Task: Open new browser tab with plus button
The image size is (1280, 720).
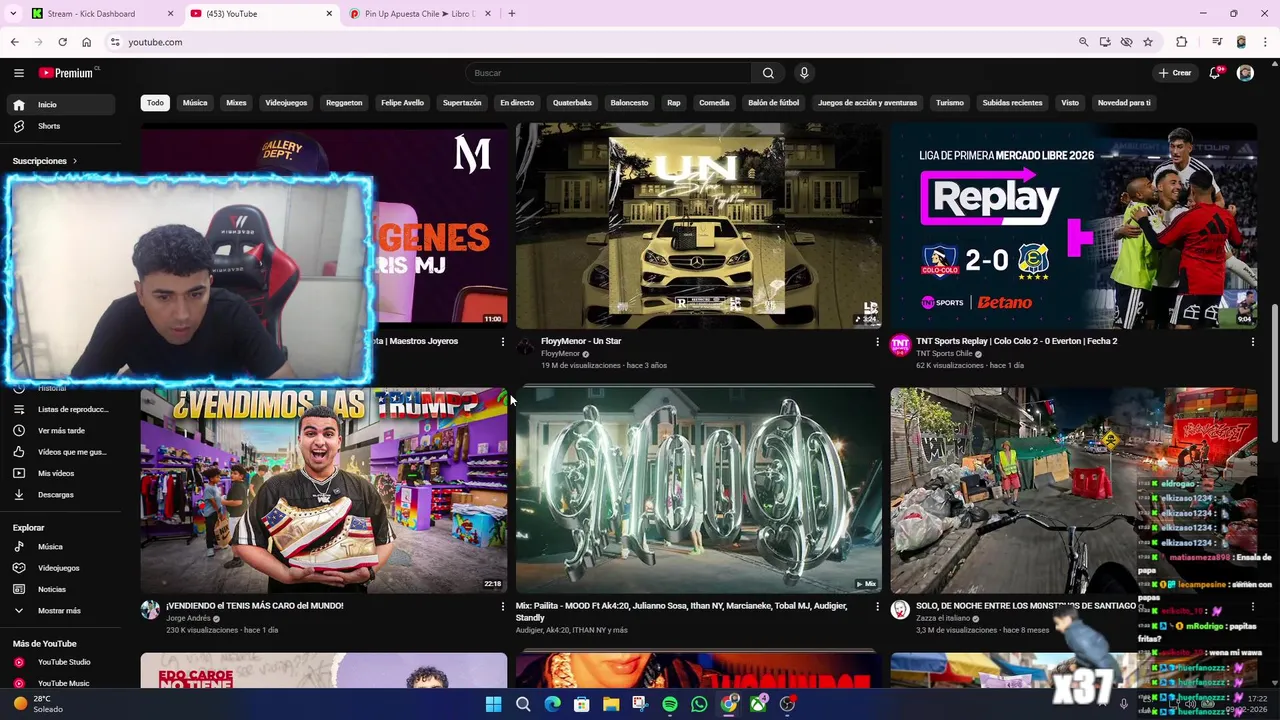Action: (x=512, y=14)
